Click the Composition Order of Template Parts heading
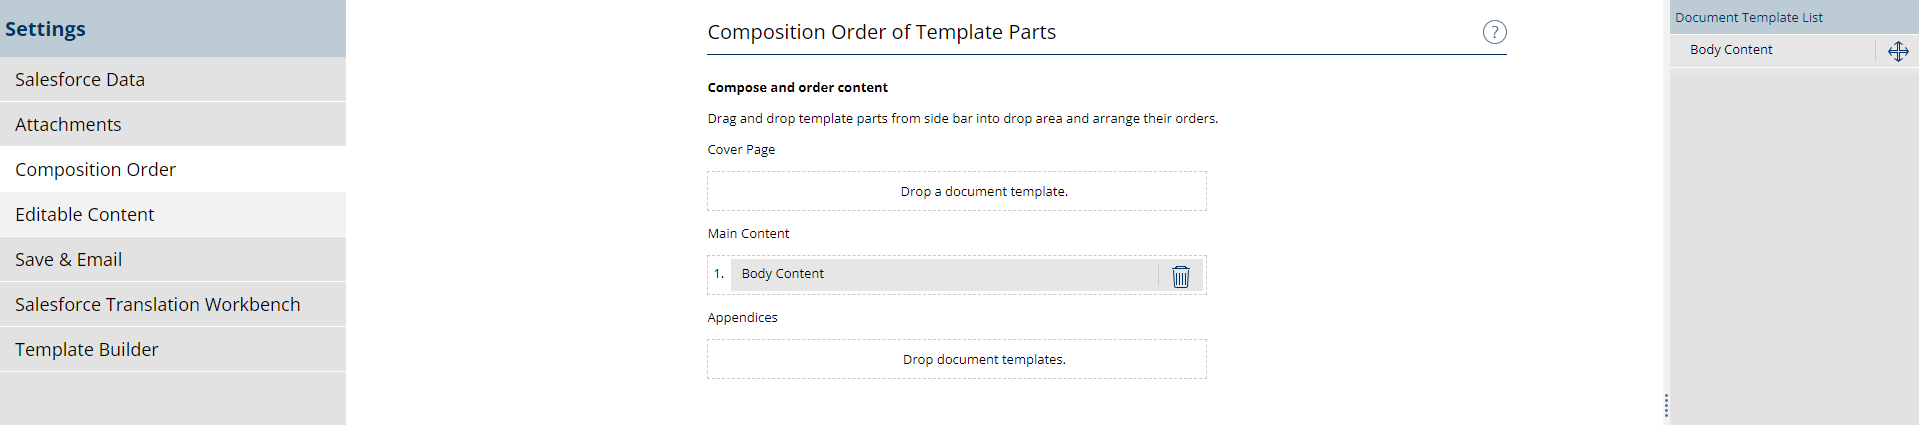The width and height of the screenshot is (1919, 425). coord(881,32)
